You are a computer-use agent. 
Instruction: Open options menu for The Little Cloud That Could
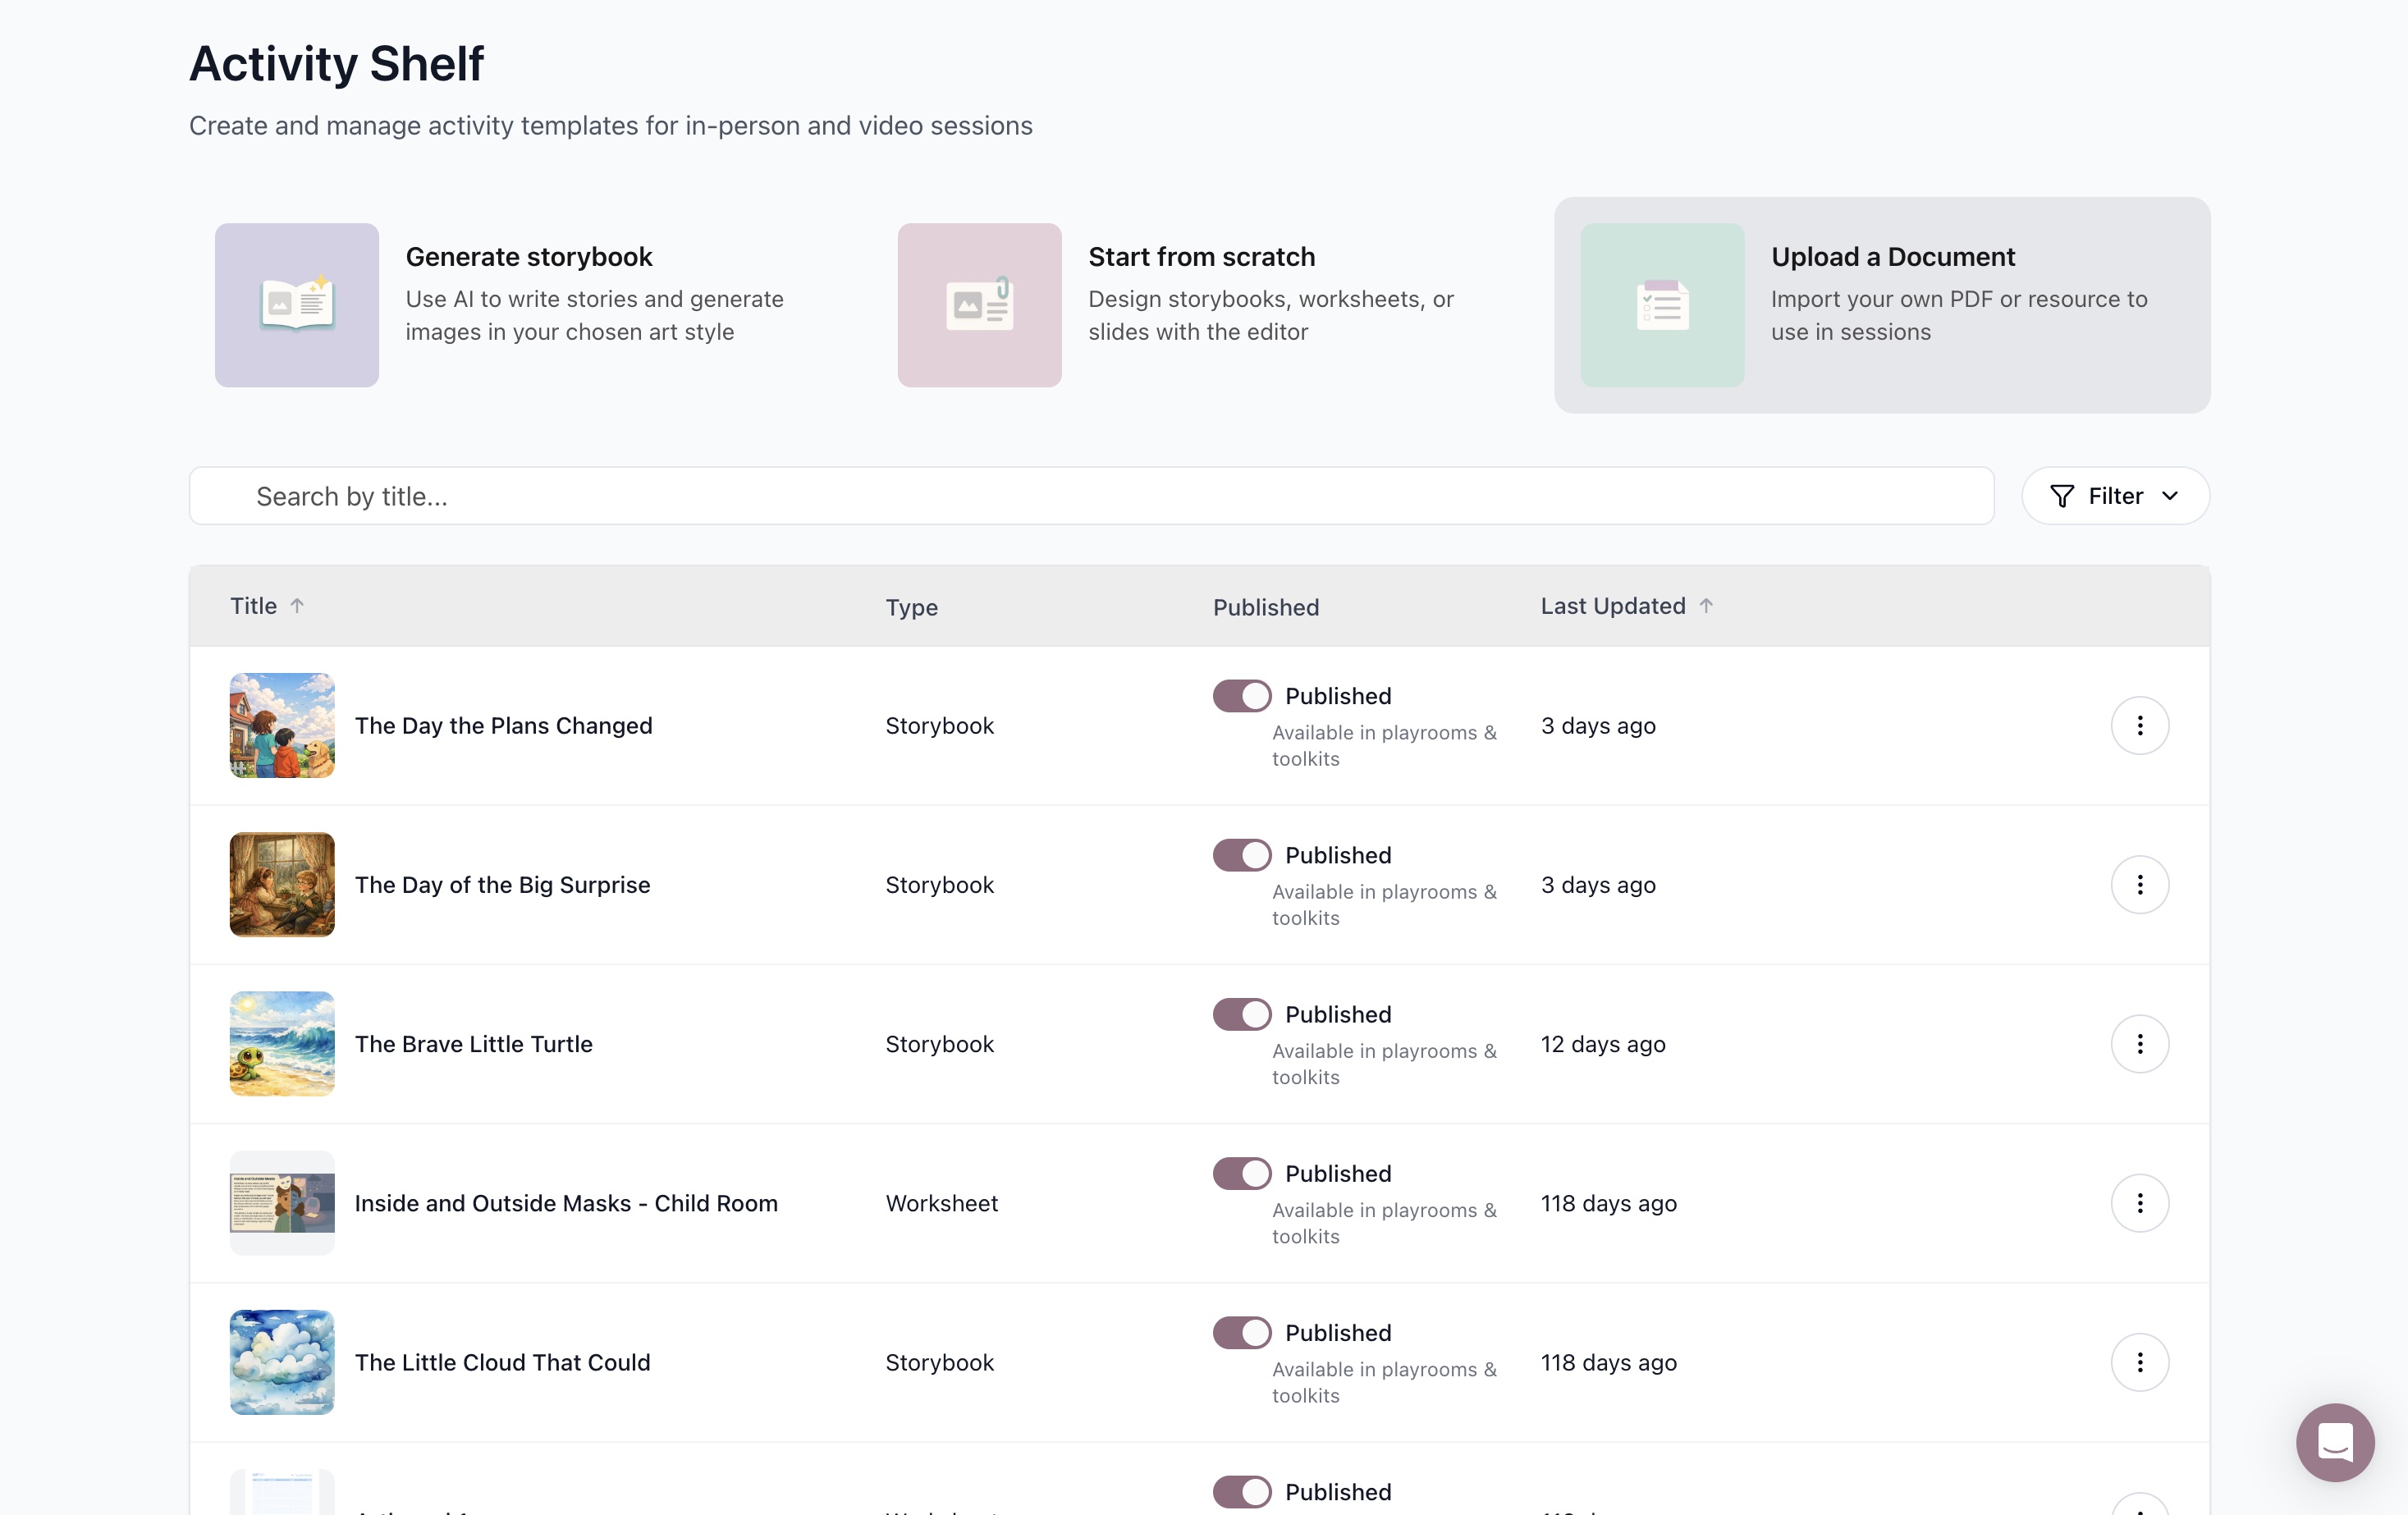pos(2139,1362)
